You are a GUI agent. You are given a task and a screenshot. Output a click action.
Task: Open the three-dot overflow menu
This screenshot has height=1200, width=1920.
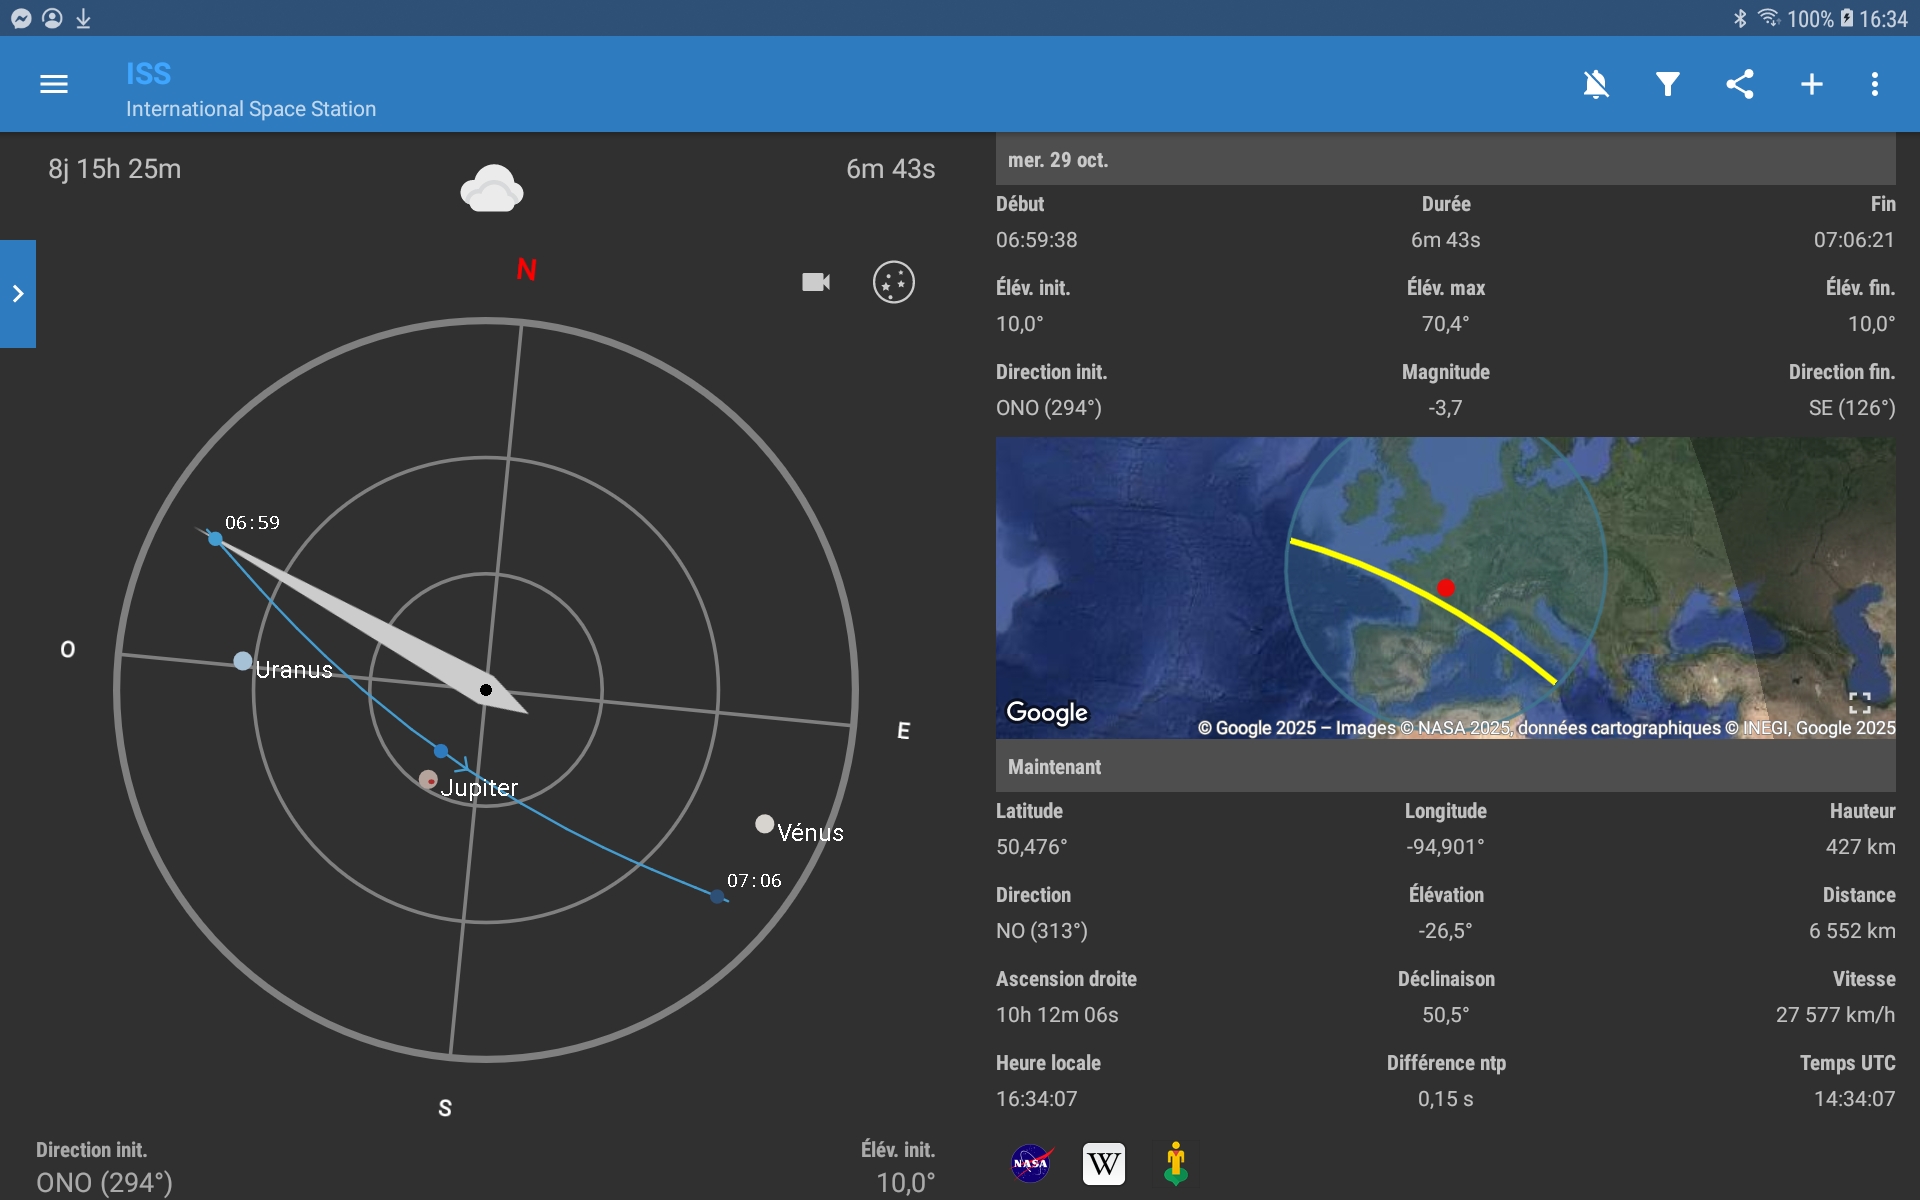[1875, 84]
